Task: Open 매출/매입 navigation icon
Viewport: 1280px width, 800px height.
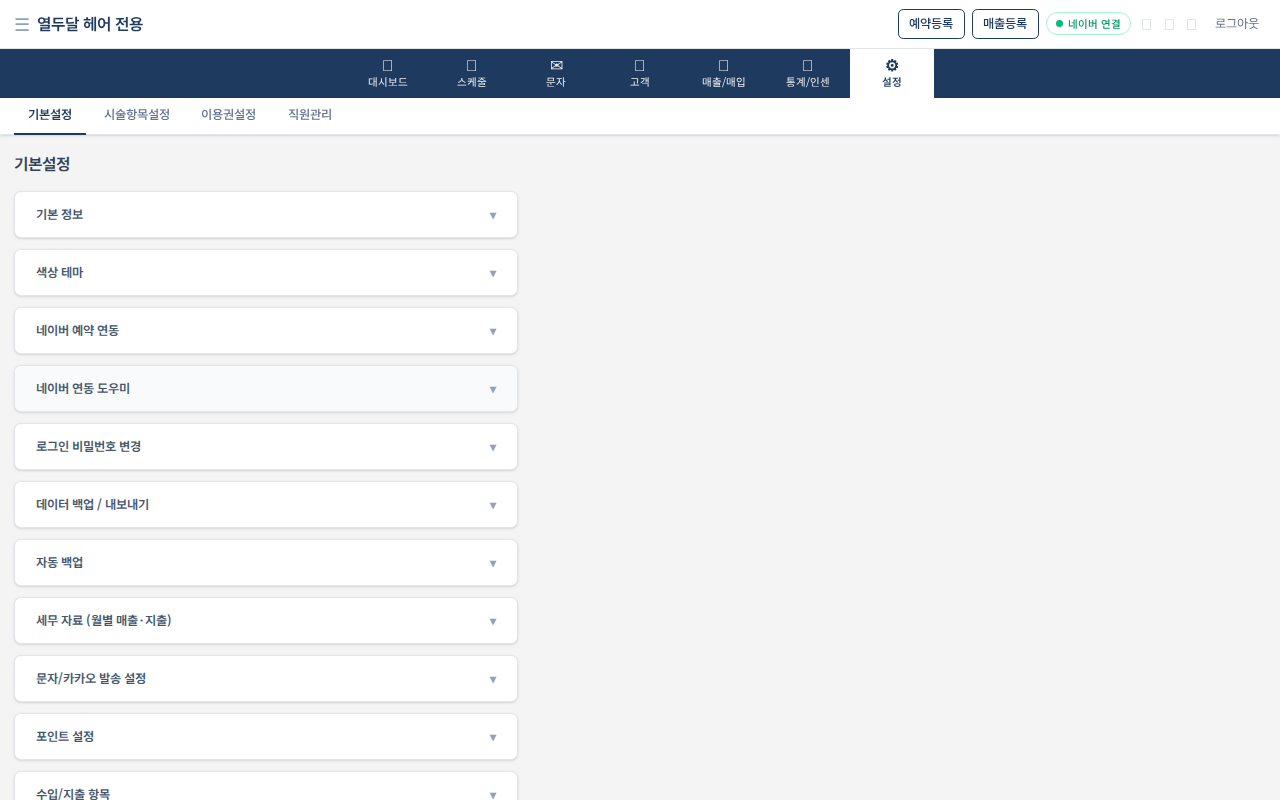Action: 724,65
